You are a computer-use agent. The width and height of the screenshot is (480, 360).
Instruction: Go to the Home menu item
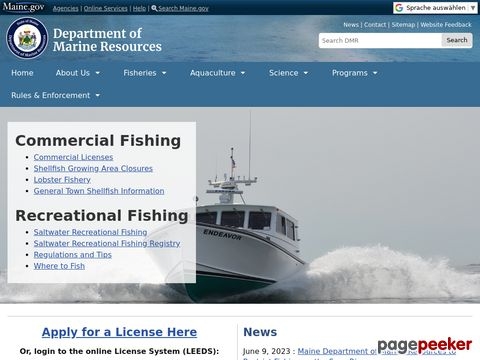click(22, 73)
